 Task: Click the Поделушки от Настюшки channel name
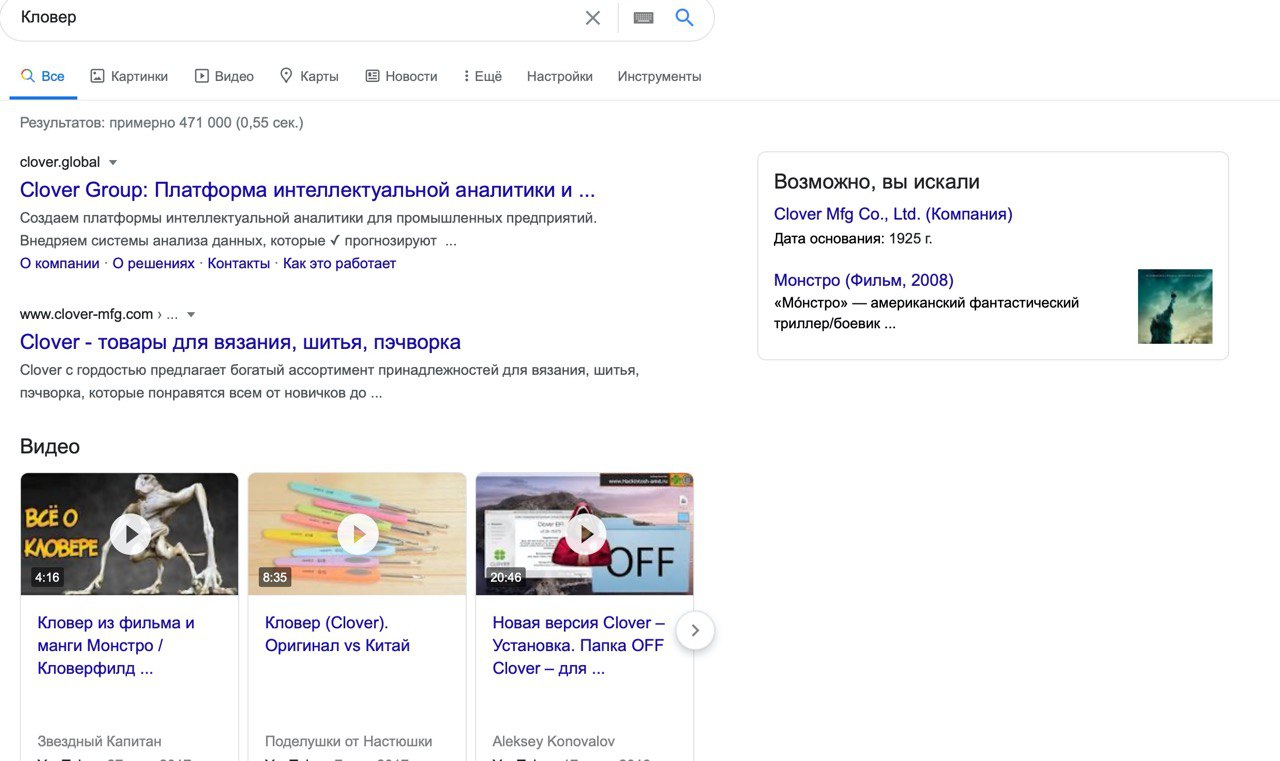pos(349,741)
